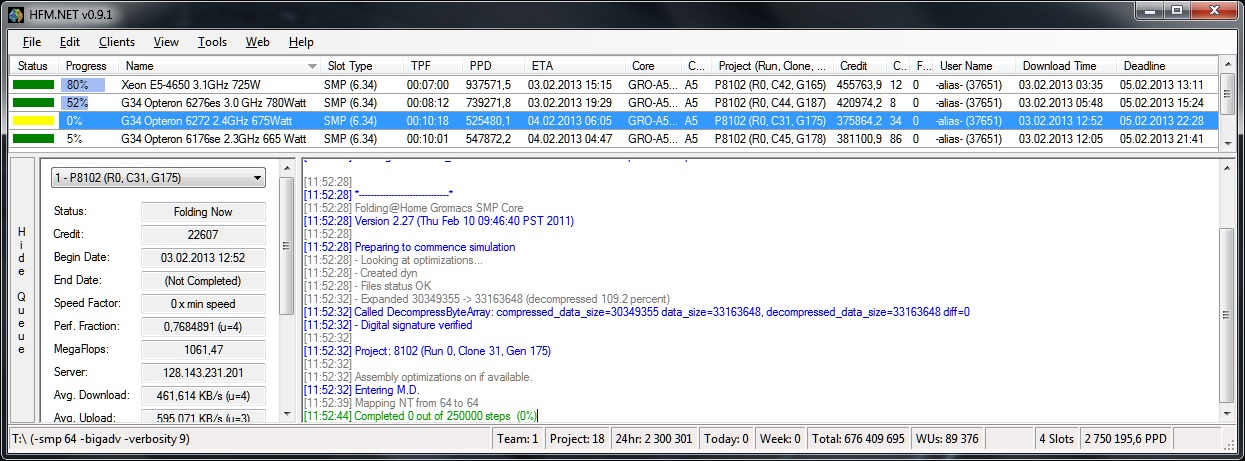Click the Avg. Download value 461,614 KB/s
Viewport: 1245px width, 461px height.
[204, 396]
